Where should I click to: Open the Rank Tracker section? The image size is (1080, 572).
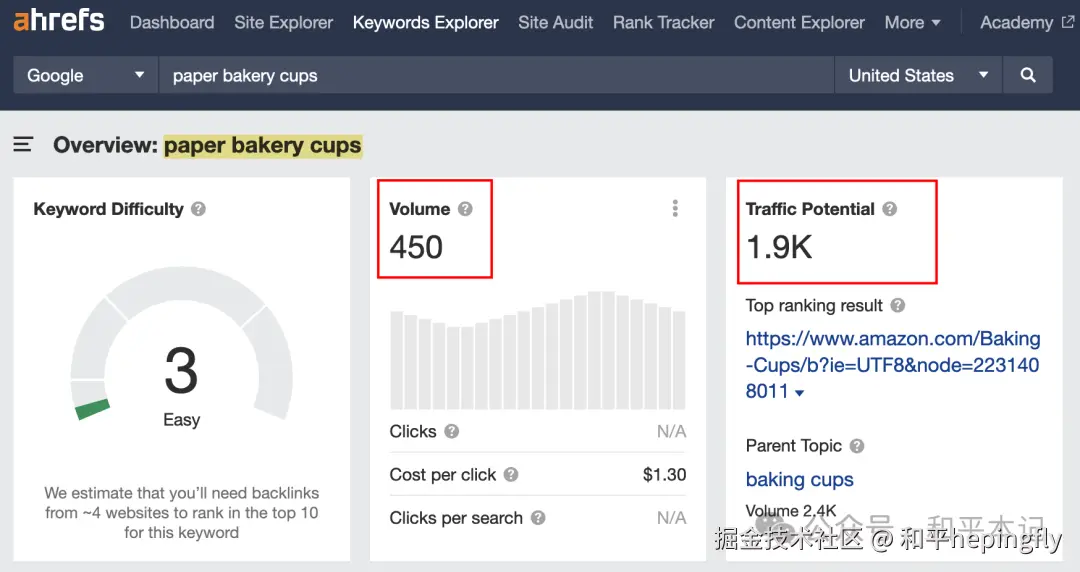(x=663, y=22)
